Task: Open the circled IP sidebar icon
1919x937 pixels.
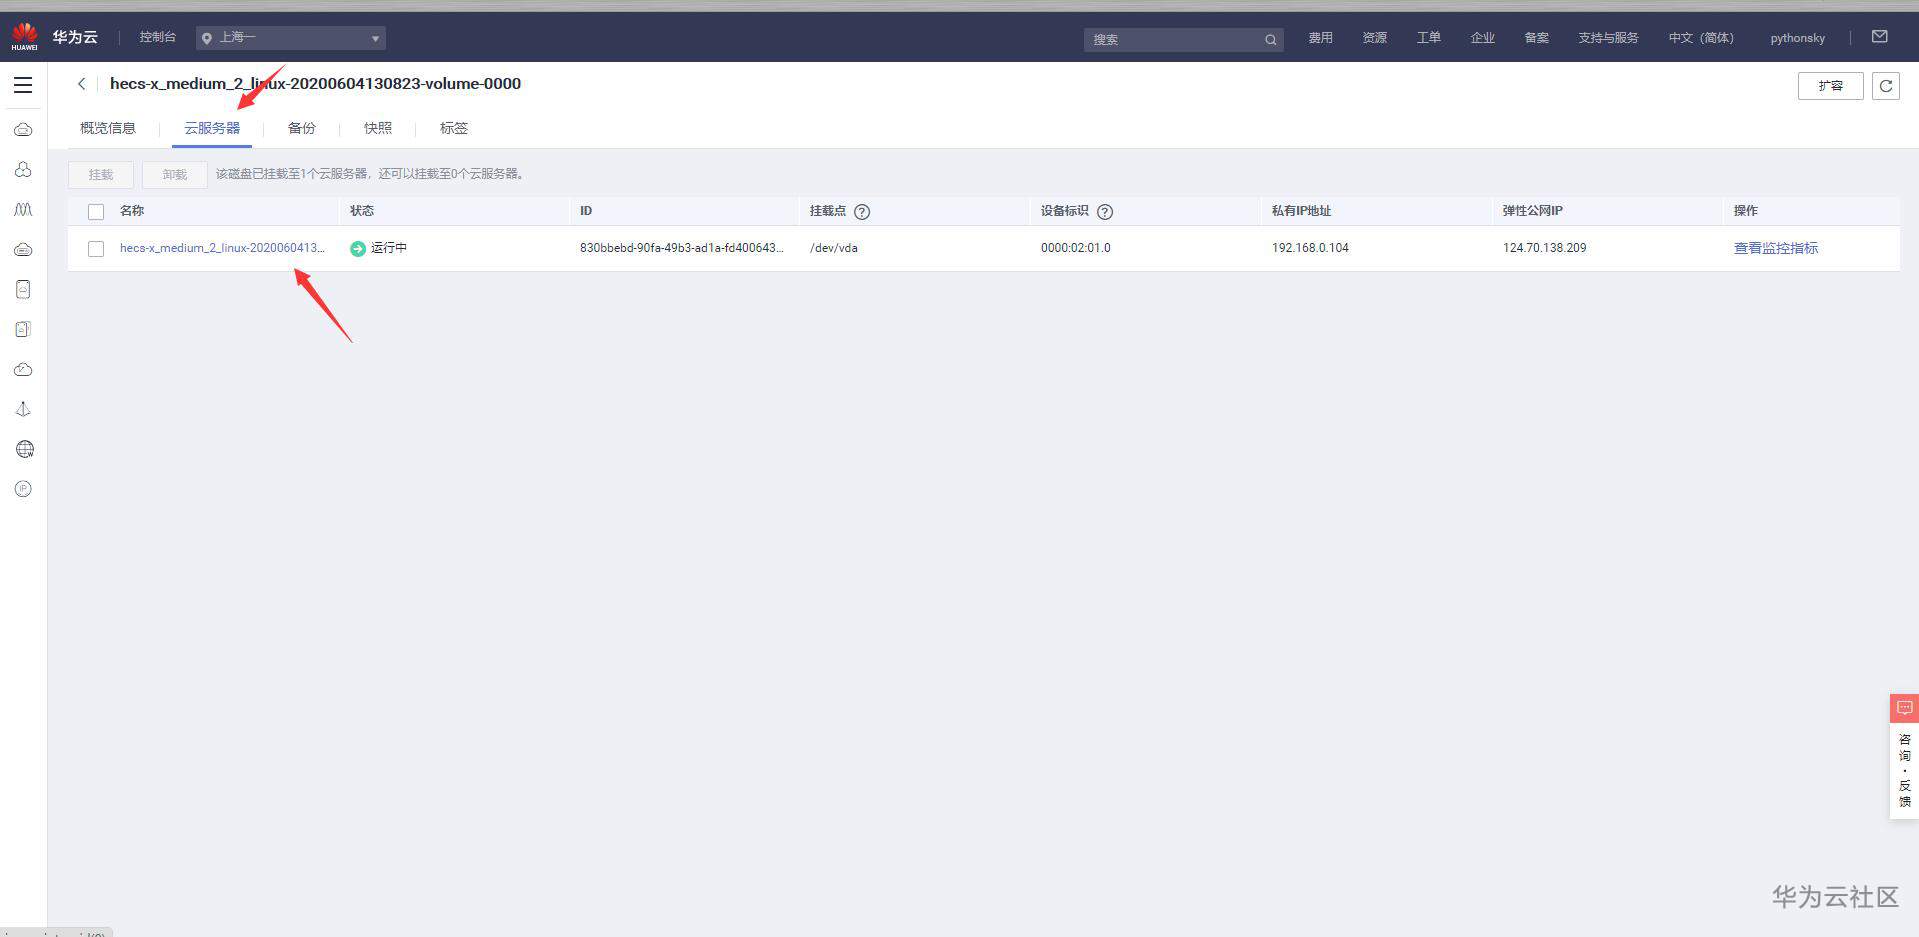Action: [23, 489]
